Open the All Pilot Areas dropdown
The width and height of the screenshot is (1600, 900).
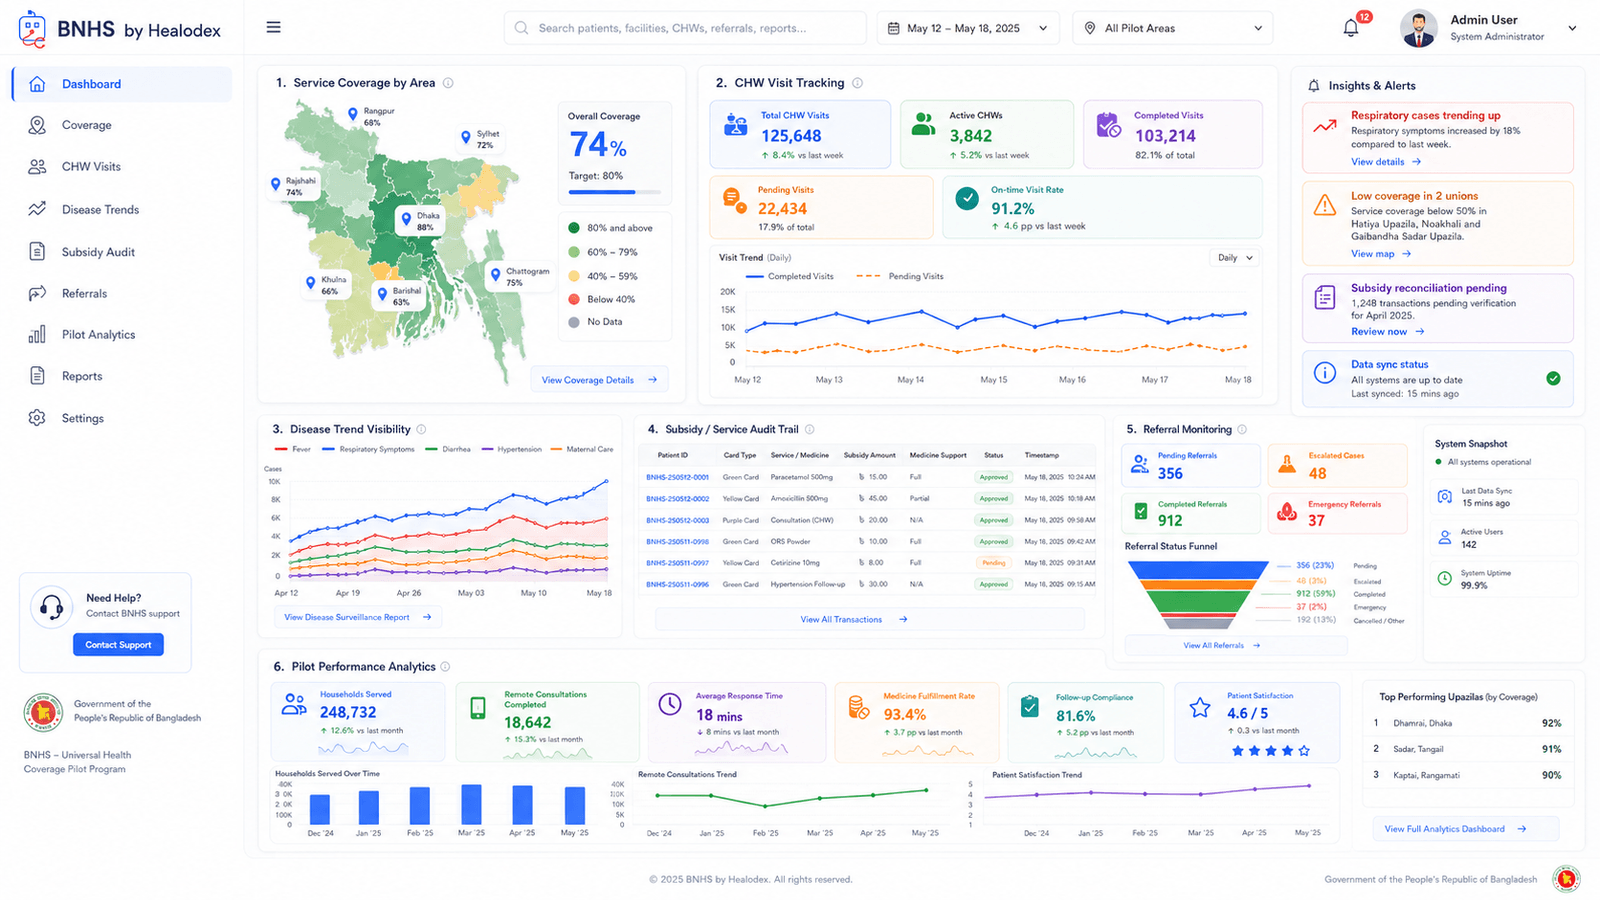click(x=1173, y=28)
